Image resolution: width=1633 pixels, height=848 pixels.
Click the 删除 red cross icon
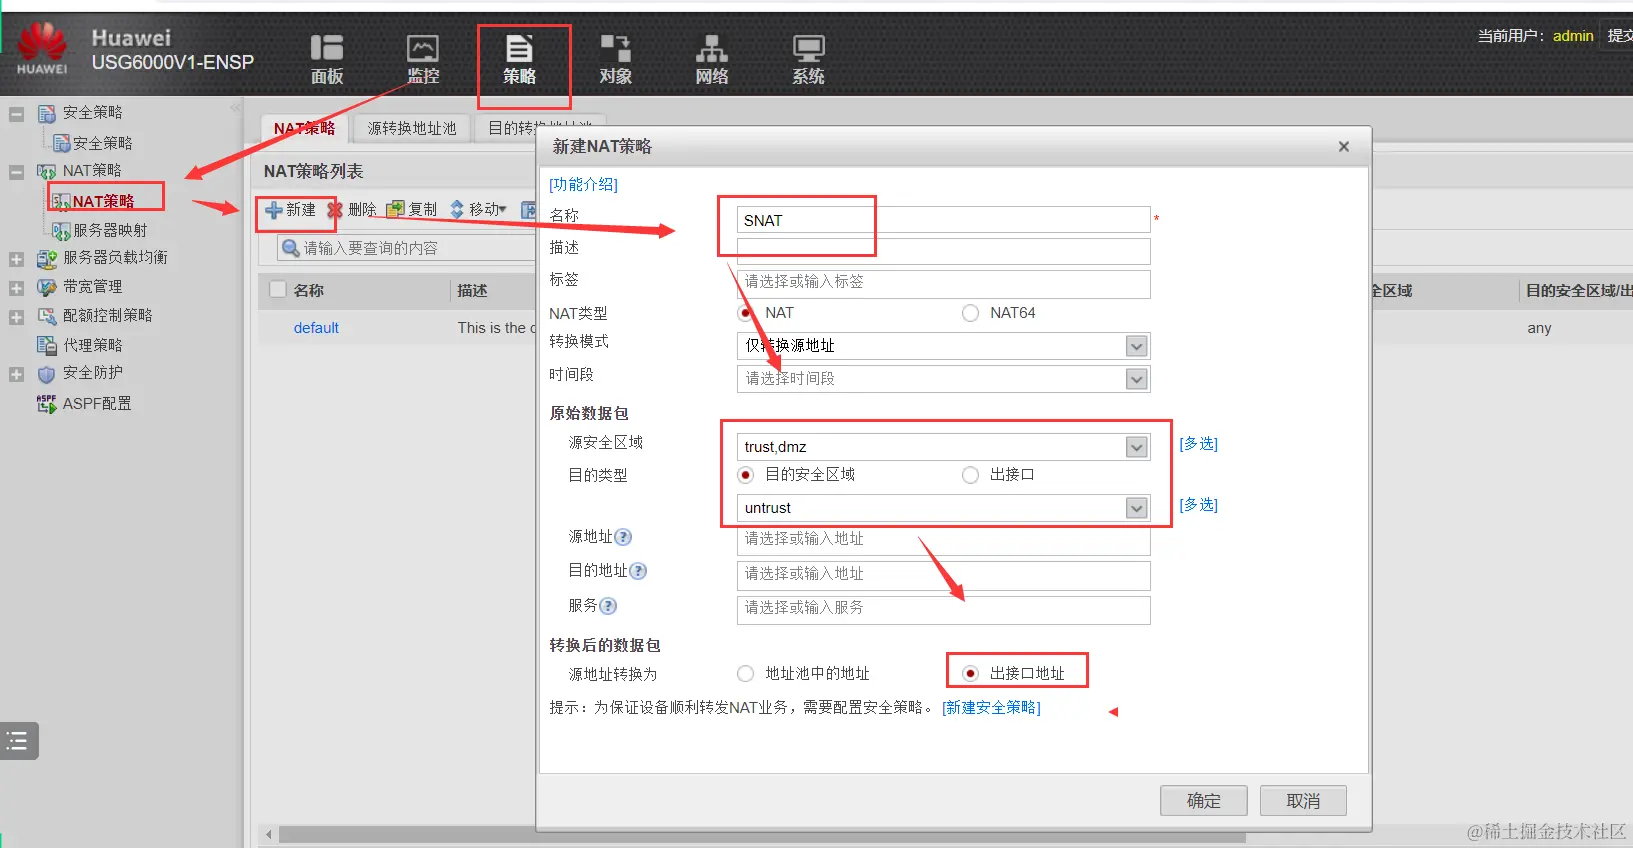[335, 210]
